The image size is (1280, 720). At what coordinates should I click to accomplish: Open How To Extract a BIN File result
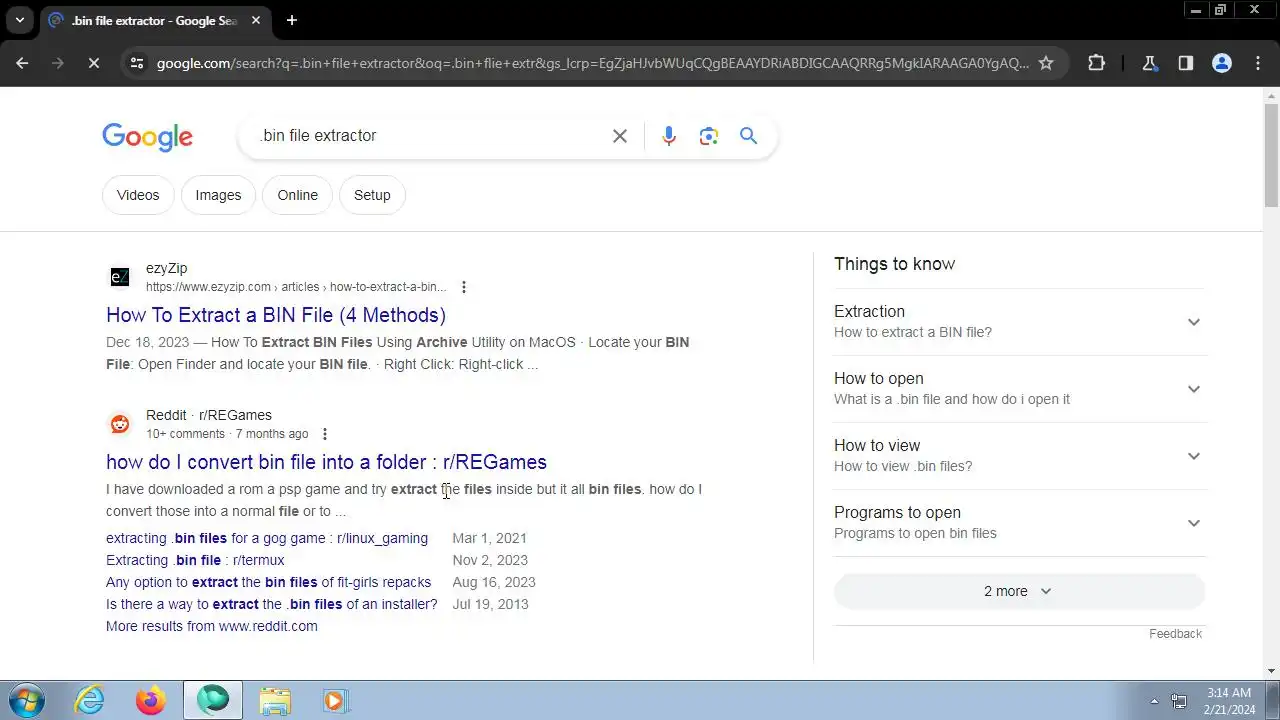[276, 315]
